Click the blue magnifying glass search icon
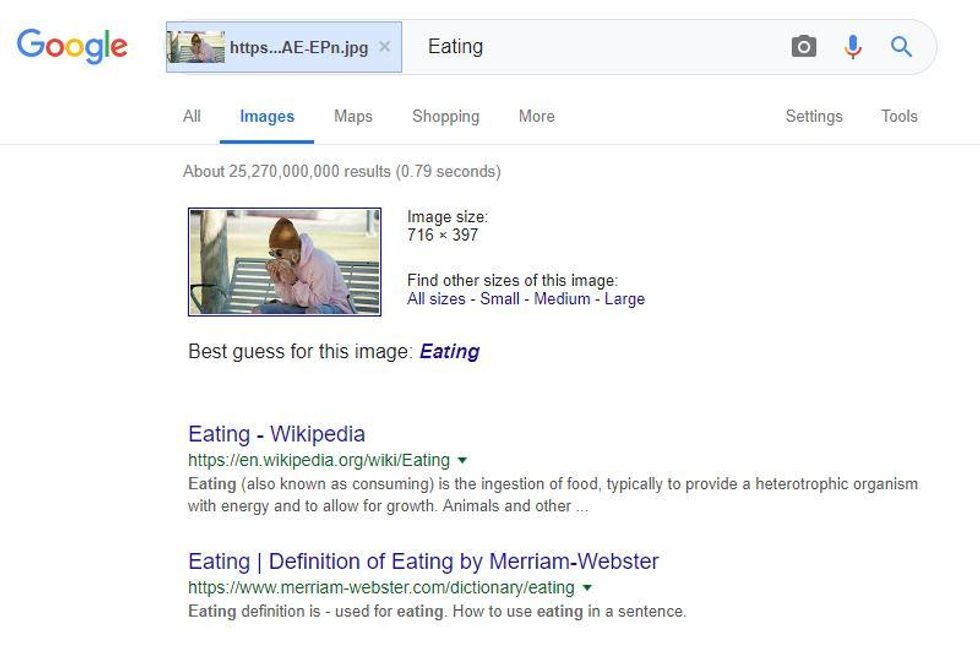Screen dimensions: 980x648 coord(901,46)
